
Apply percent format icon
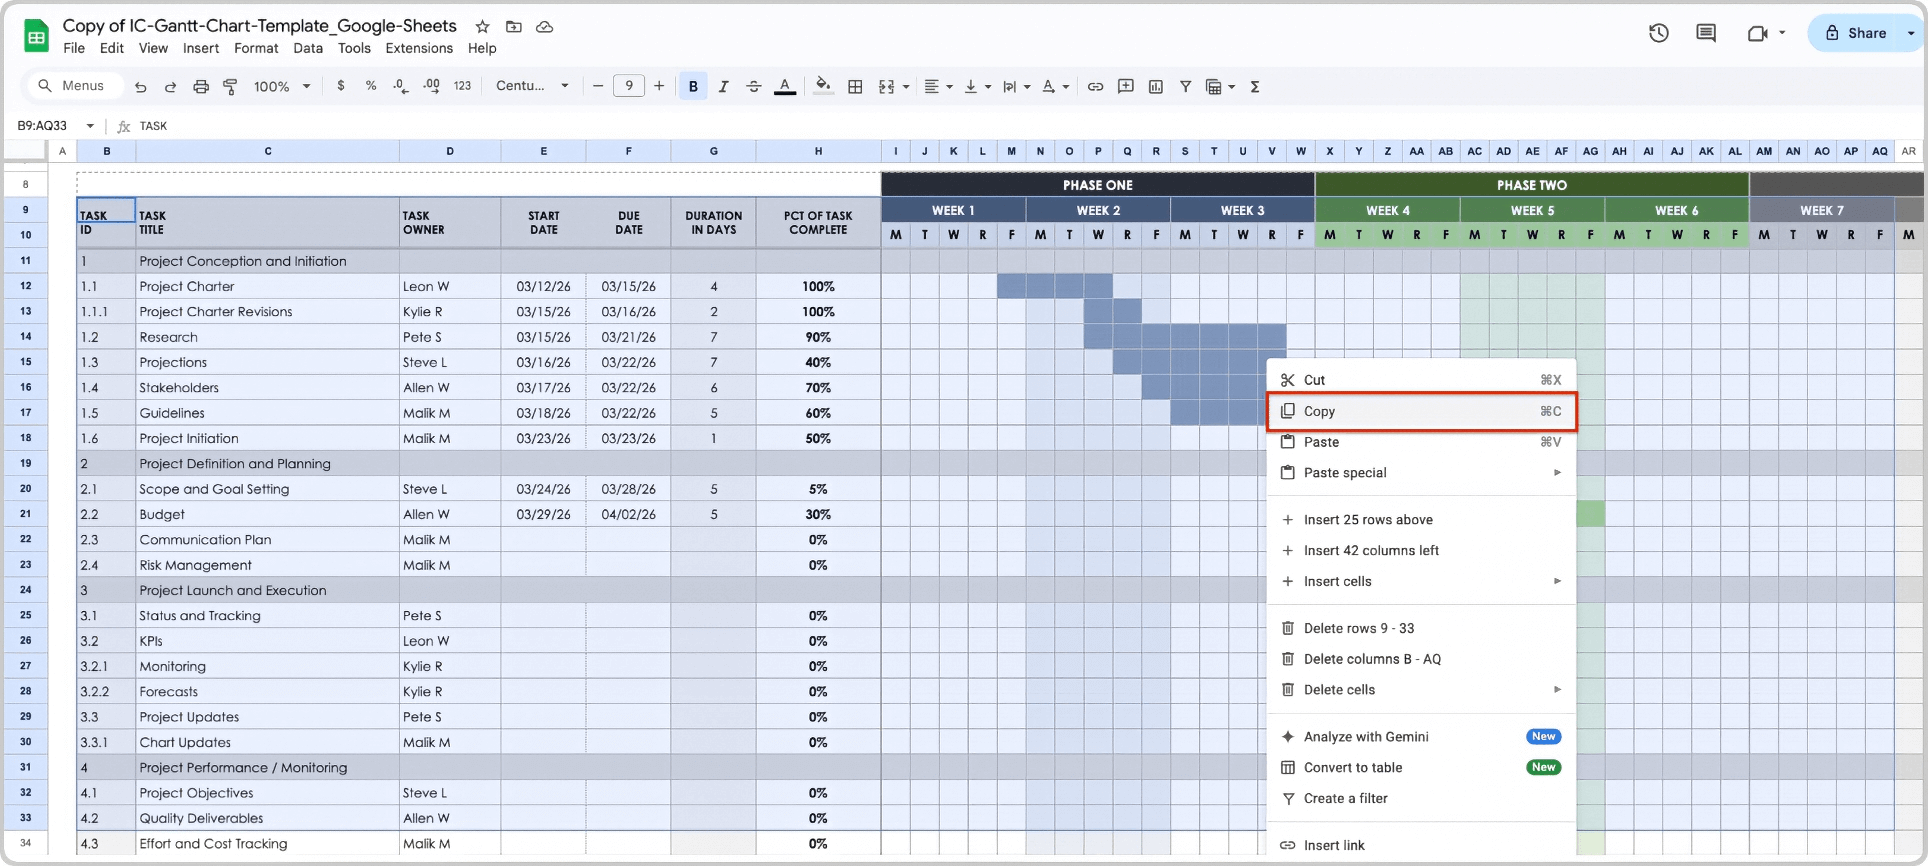coord(371,86)
